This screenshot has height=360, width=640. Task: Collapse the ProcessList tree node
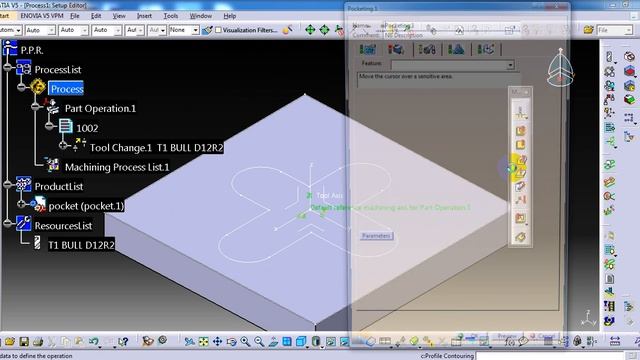point(8,68)
